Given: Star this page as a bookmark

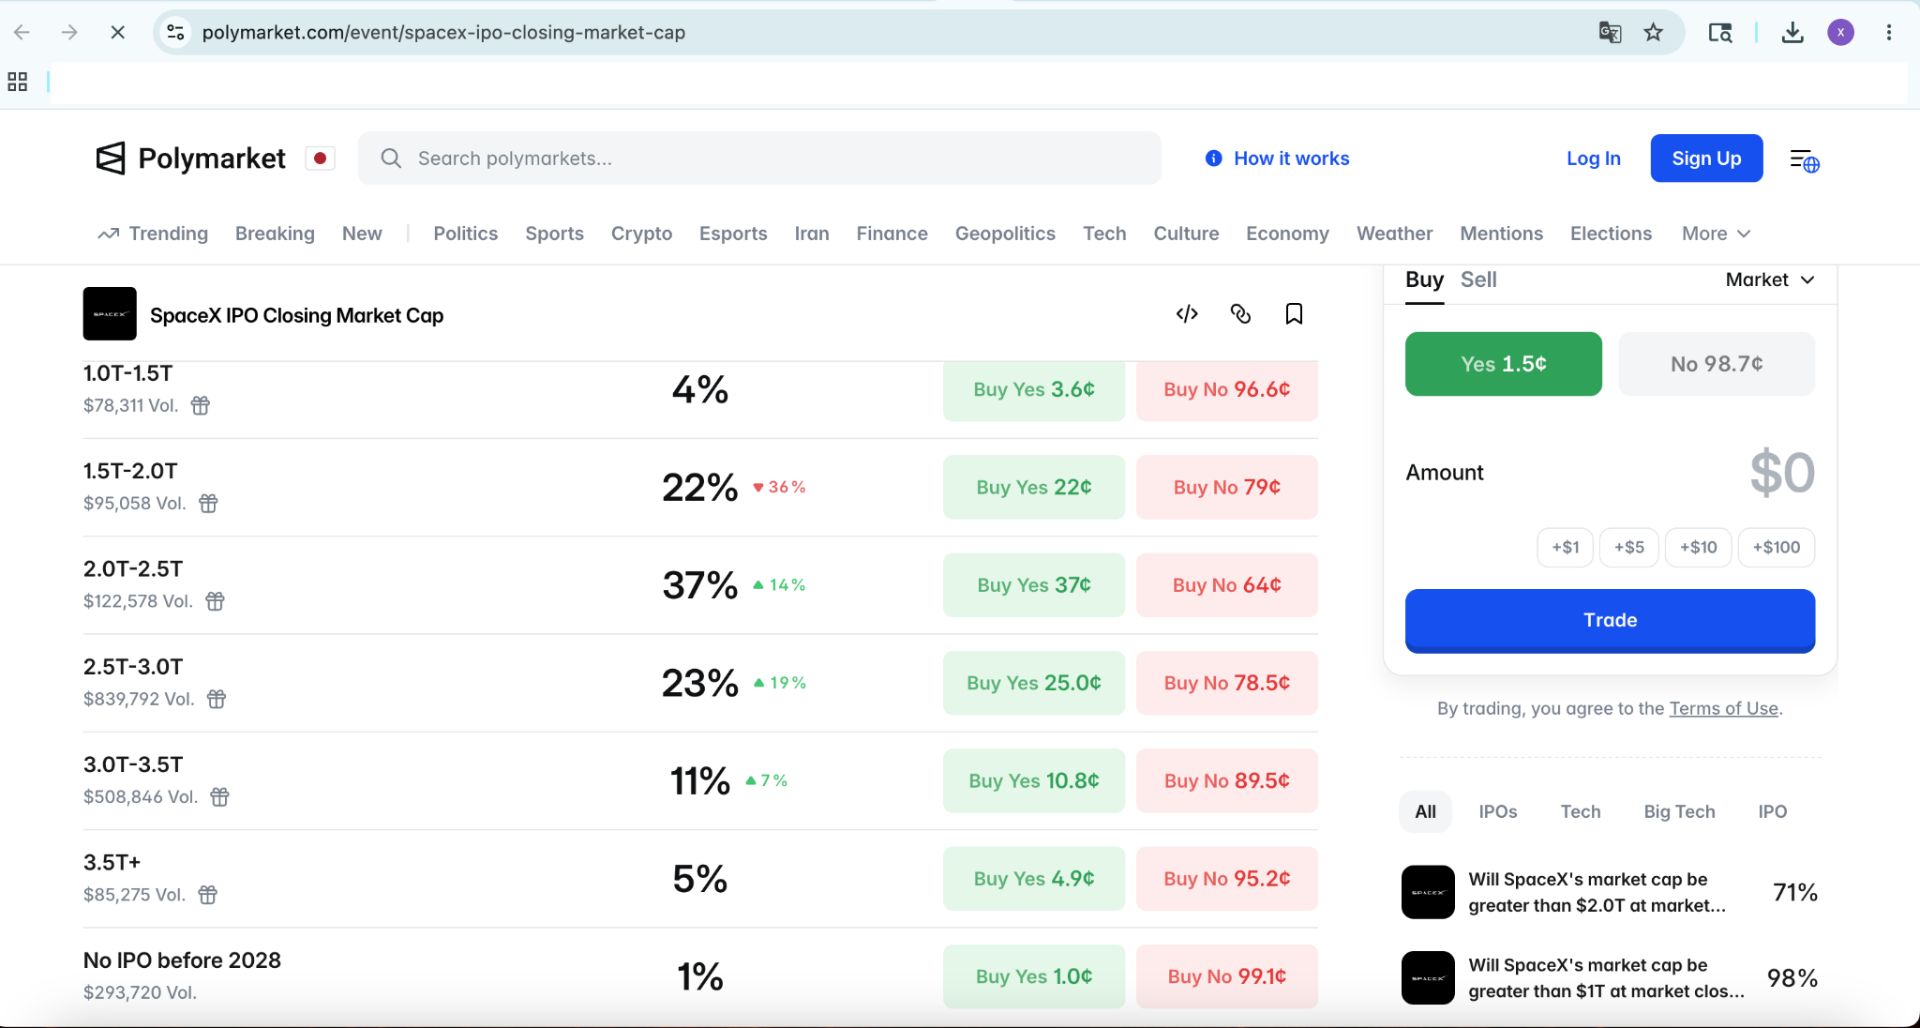Looking at the screenshot, I should click(1654, 32).
